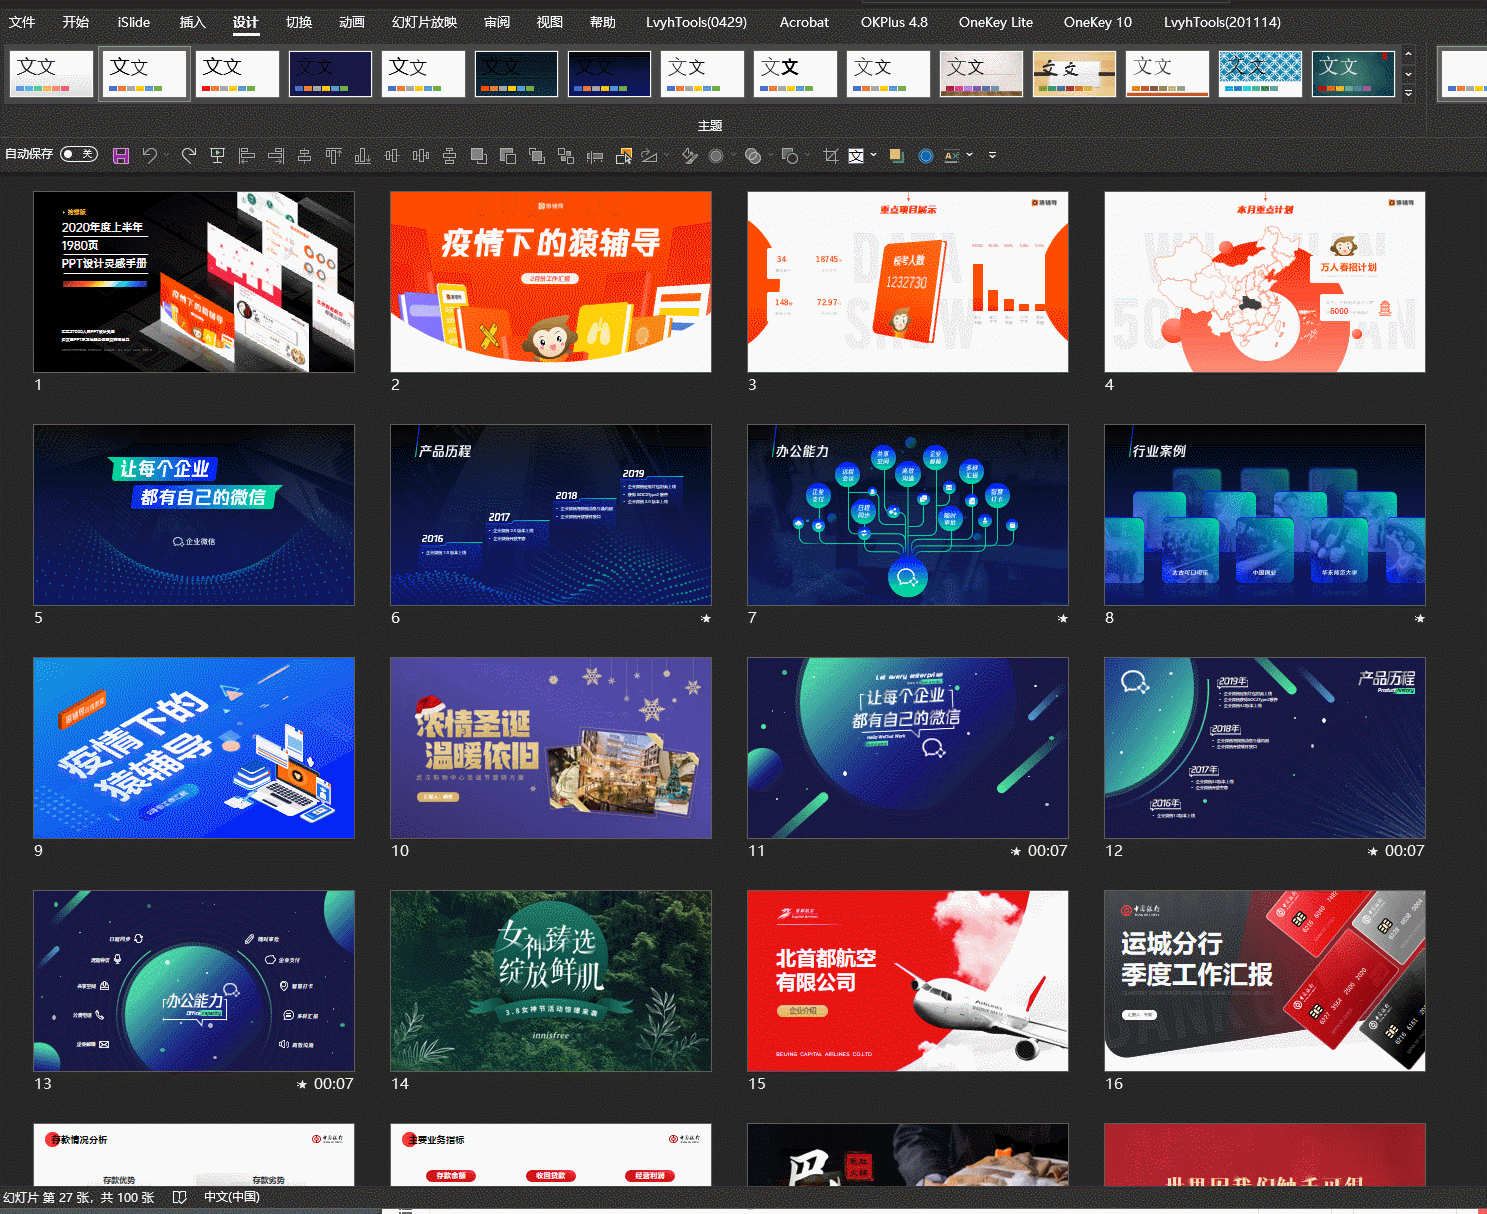Open the Selection Pane icon

coord(623,155)
